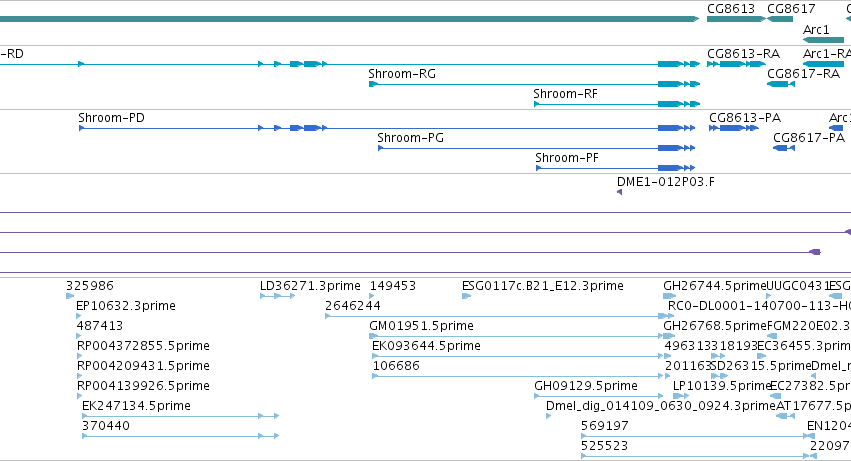Click the Shroom-RF transcript label
The image size is (851, 461).
(565, 94)
